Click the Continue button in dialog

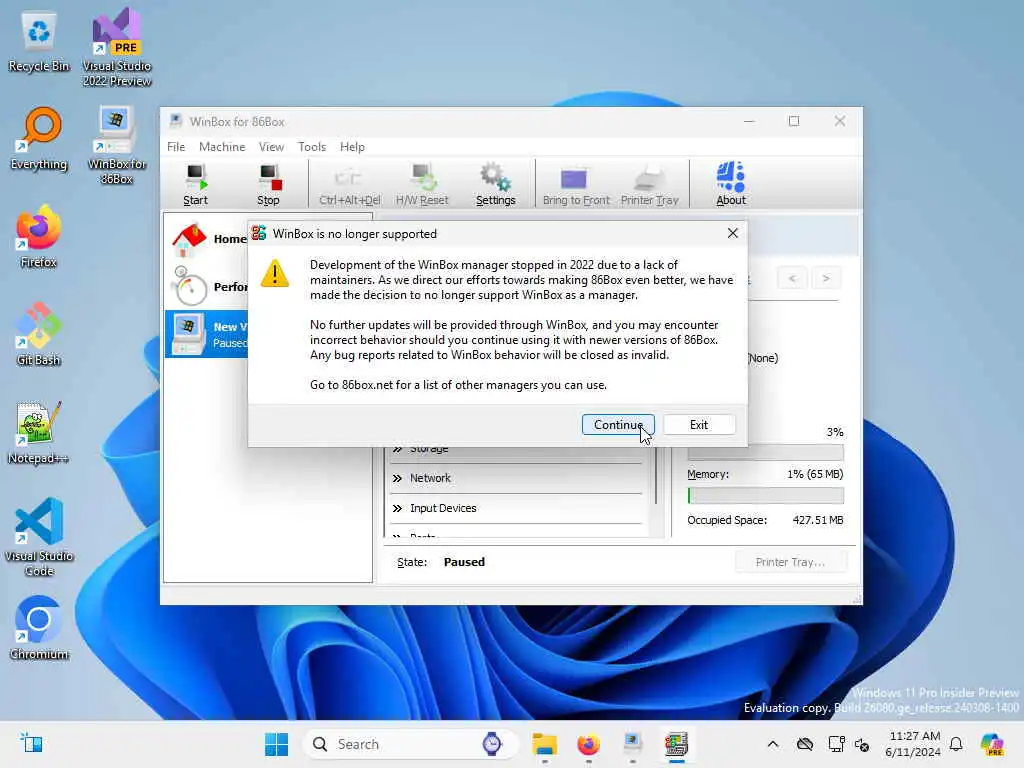coord(618,424)
